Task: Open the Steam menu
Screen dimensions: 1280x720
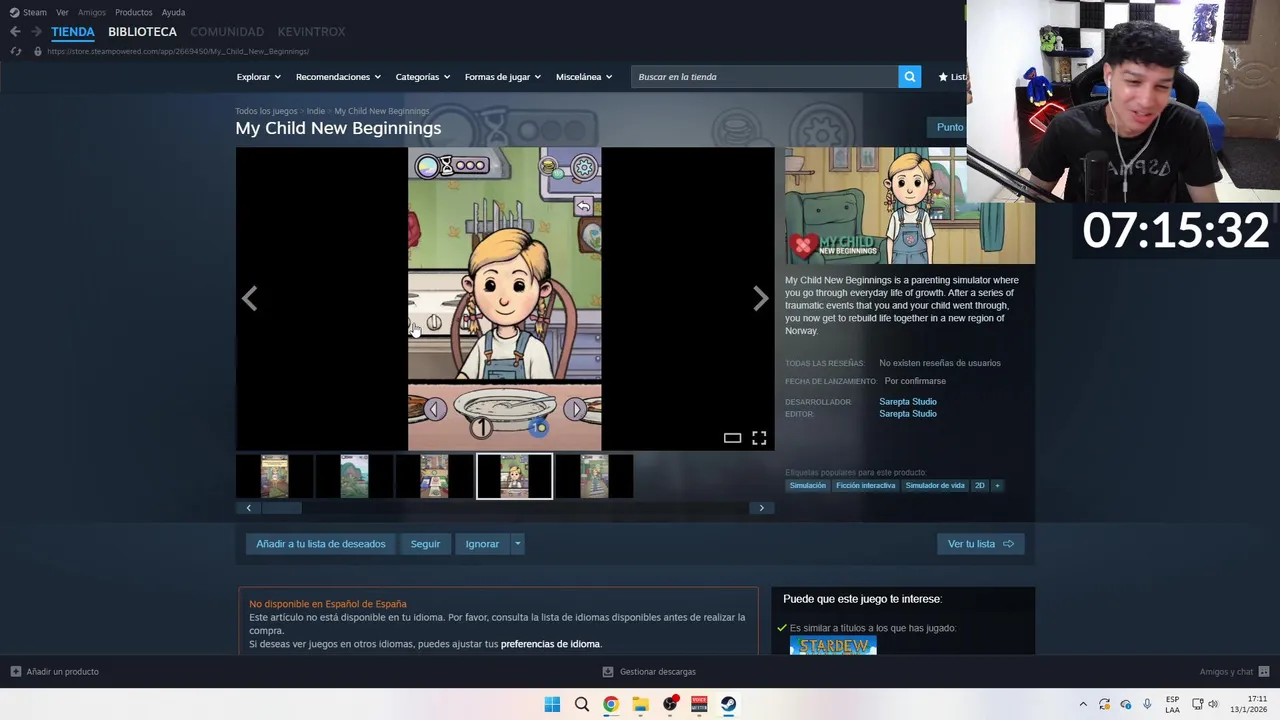Action: 28,12
